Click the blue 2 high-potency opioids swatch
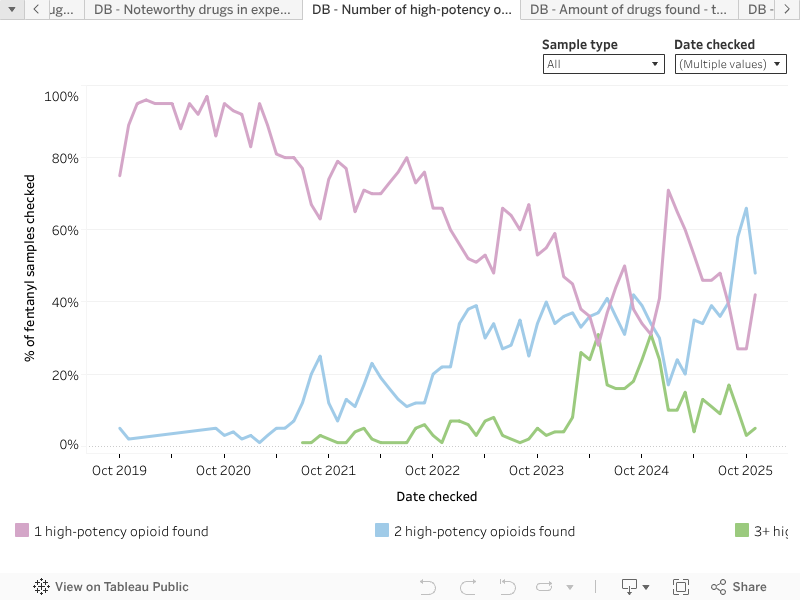 point(382,531)
